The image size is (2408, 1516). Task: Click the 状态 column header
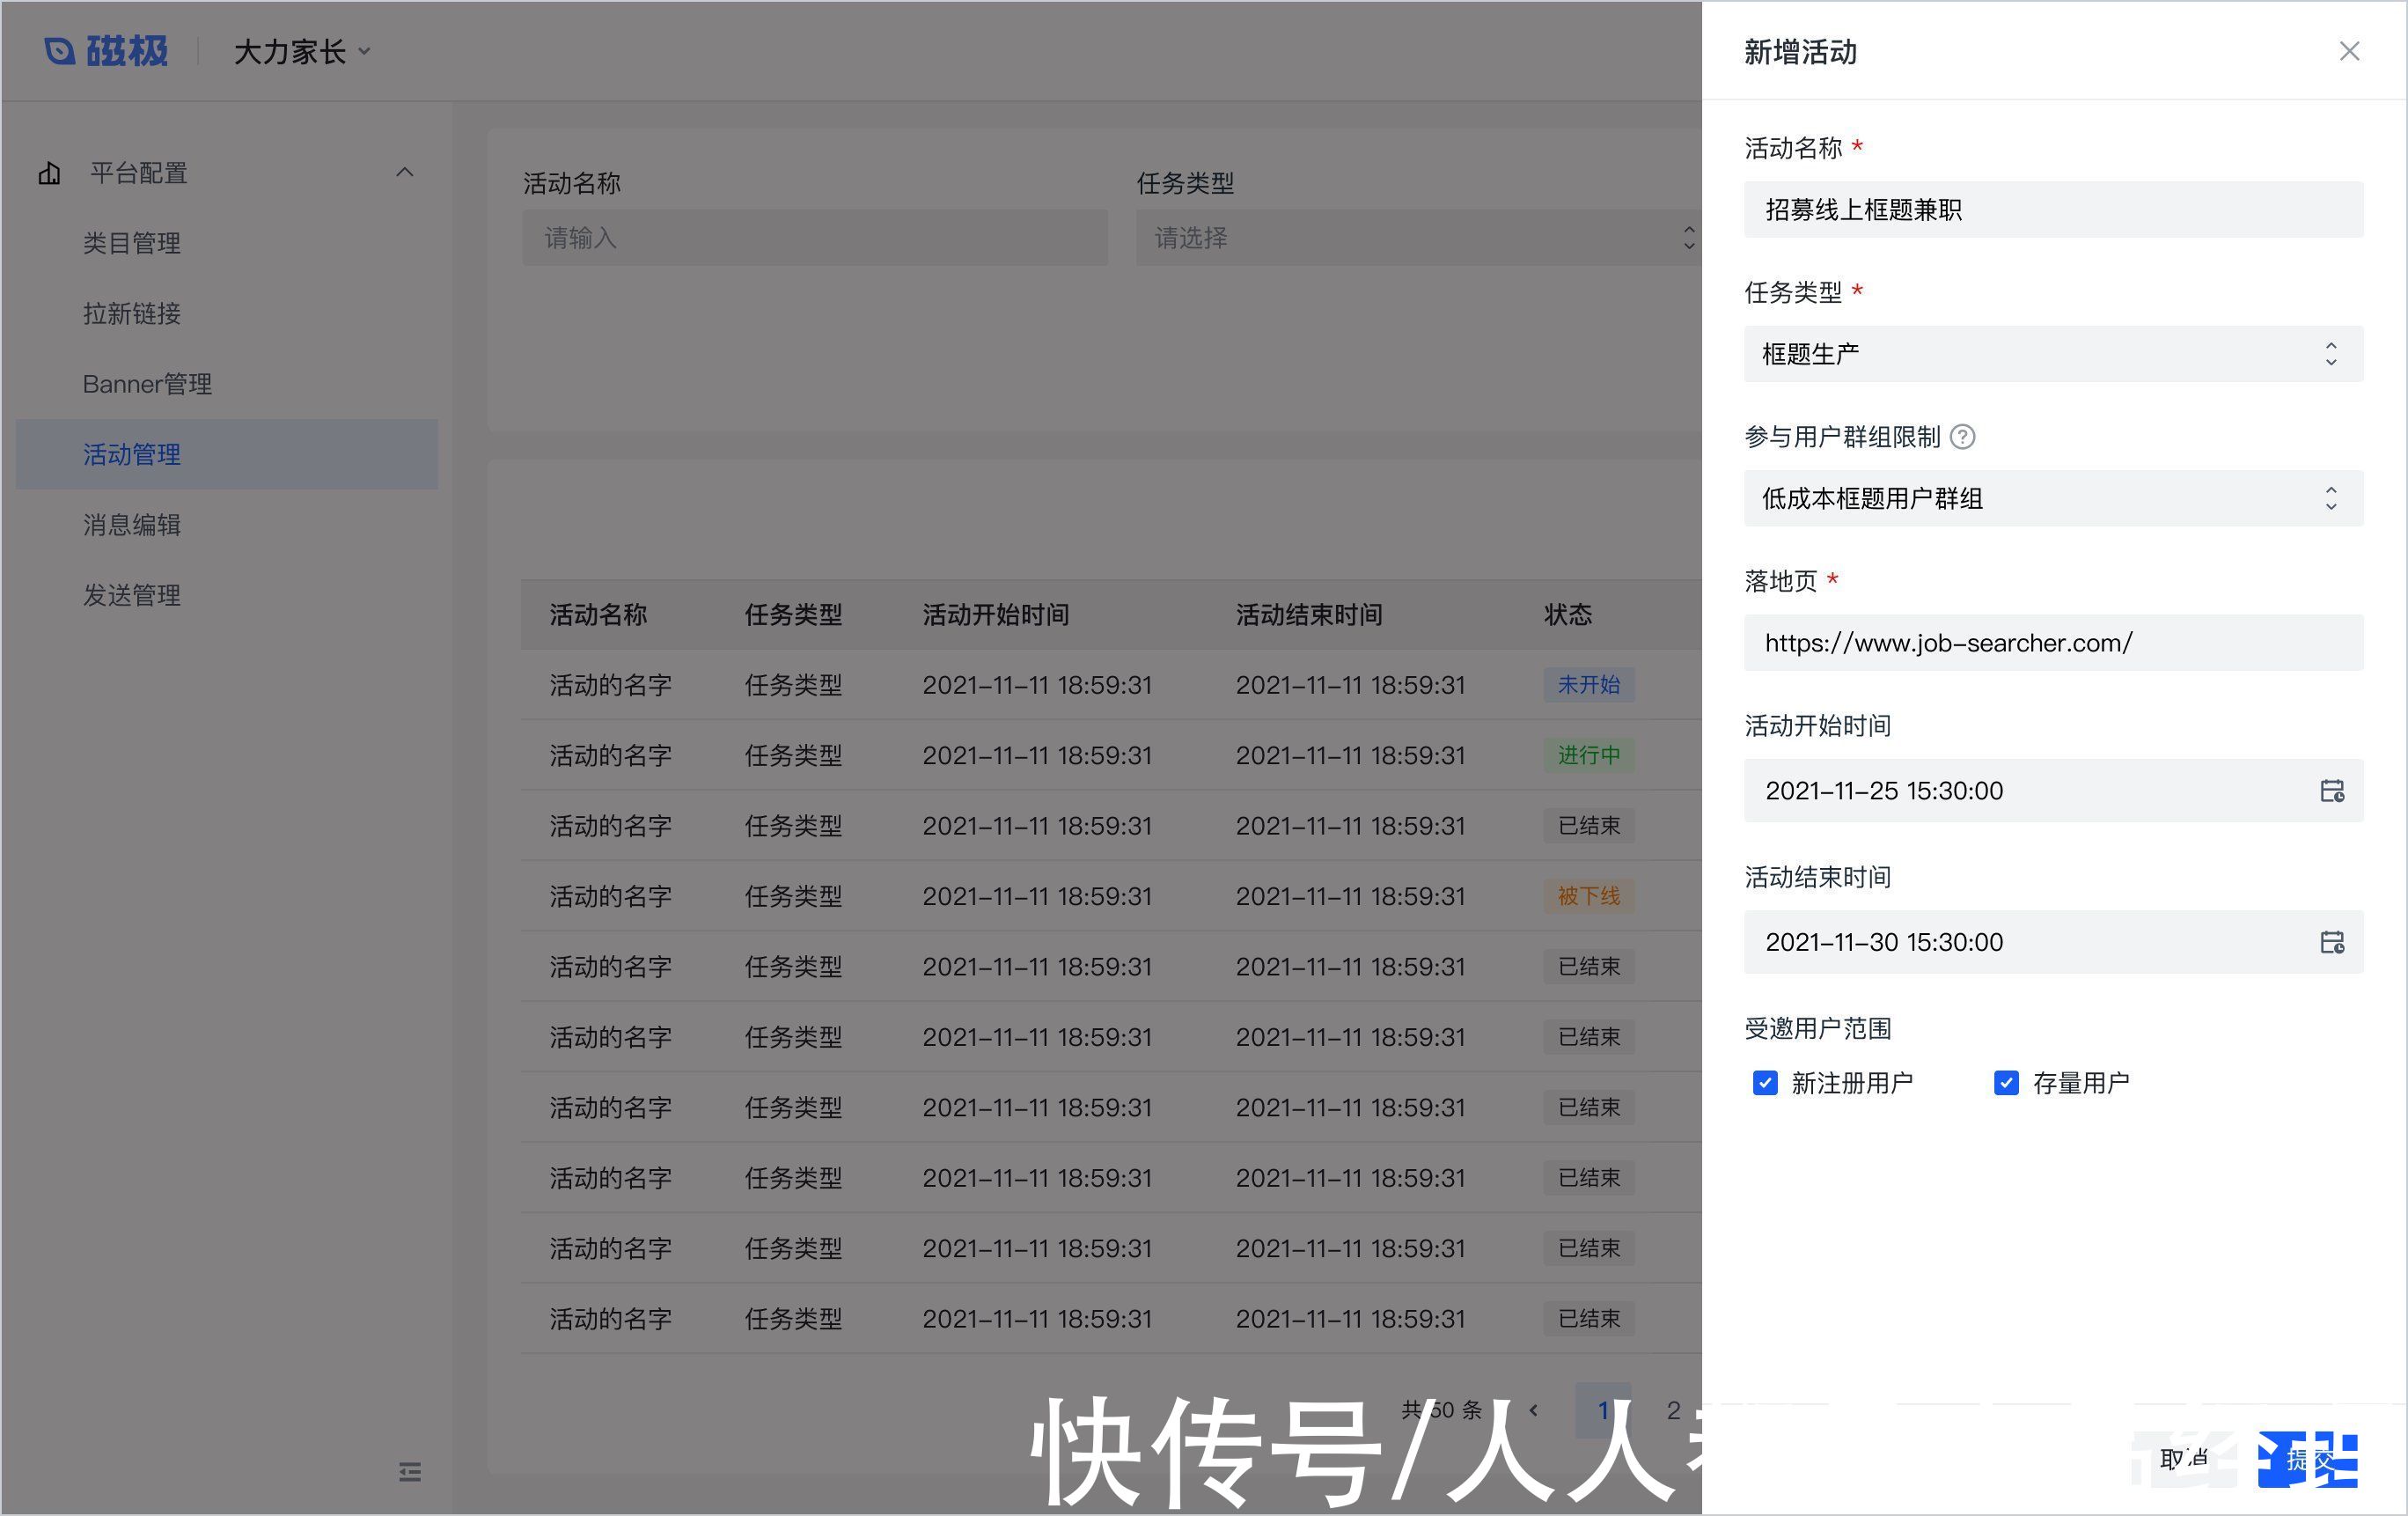[x=1568, y=615]
